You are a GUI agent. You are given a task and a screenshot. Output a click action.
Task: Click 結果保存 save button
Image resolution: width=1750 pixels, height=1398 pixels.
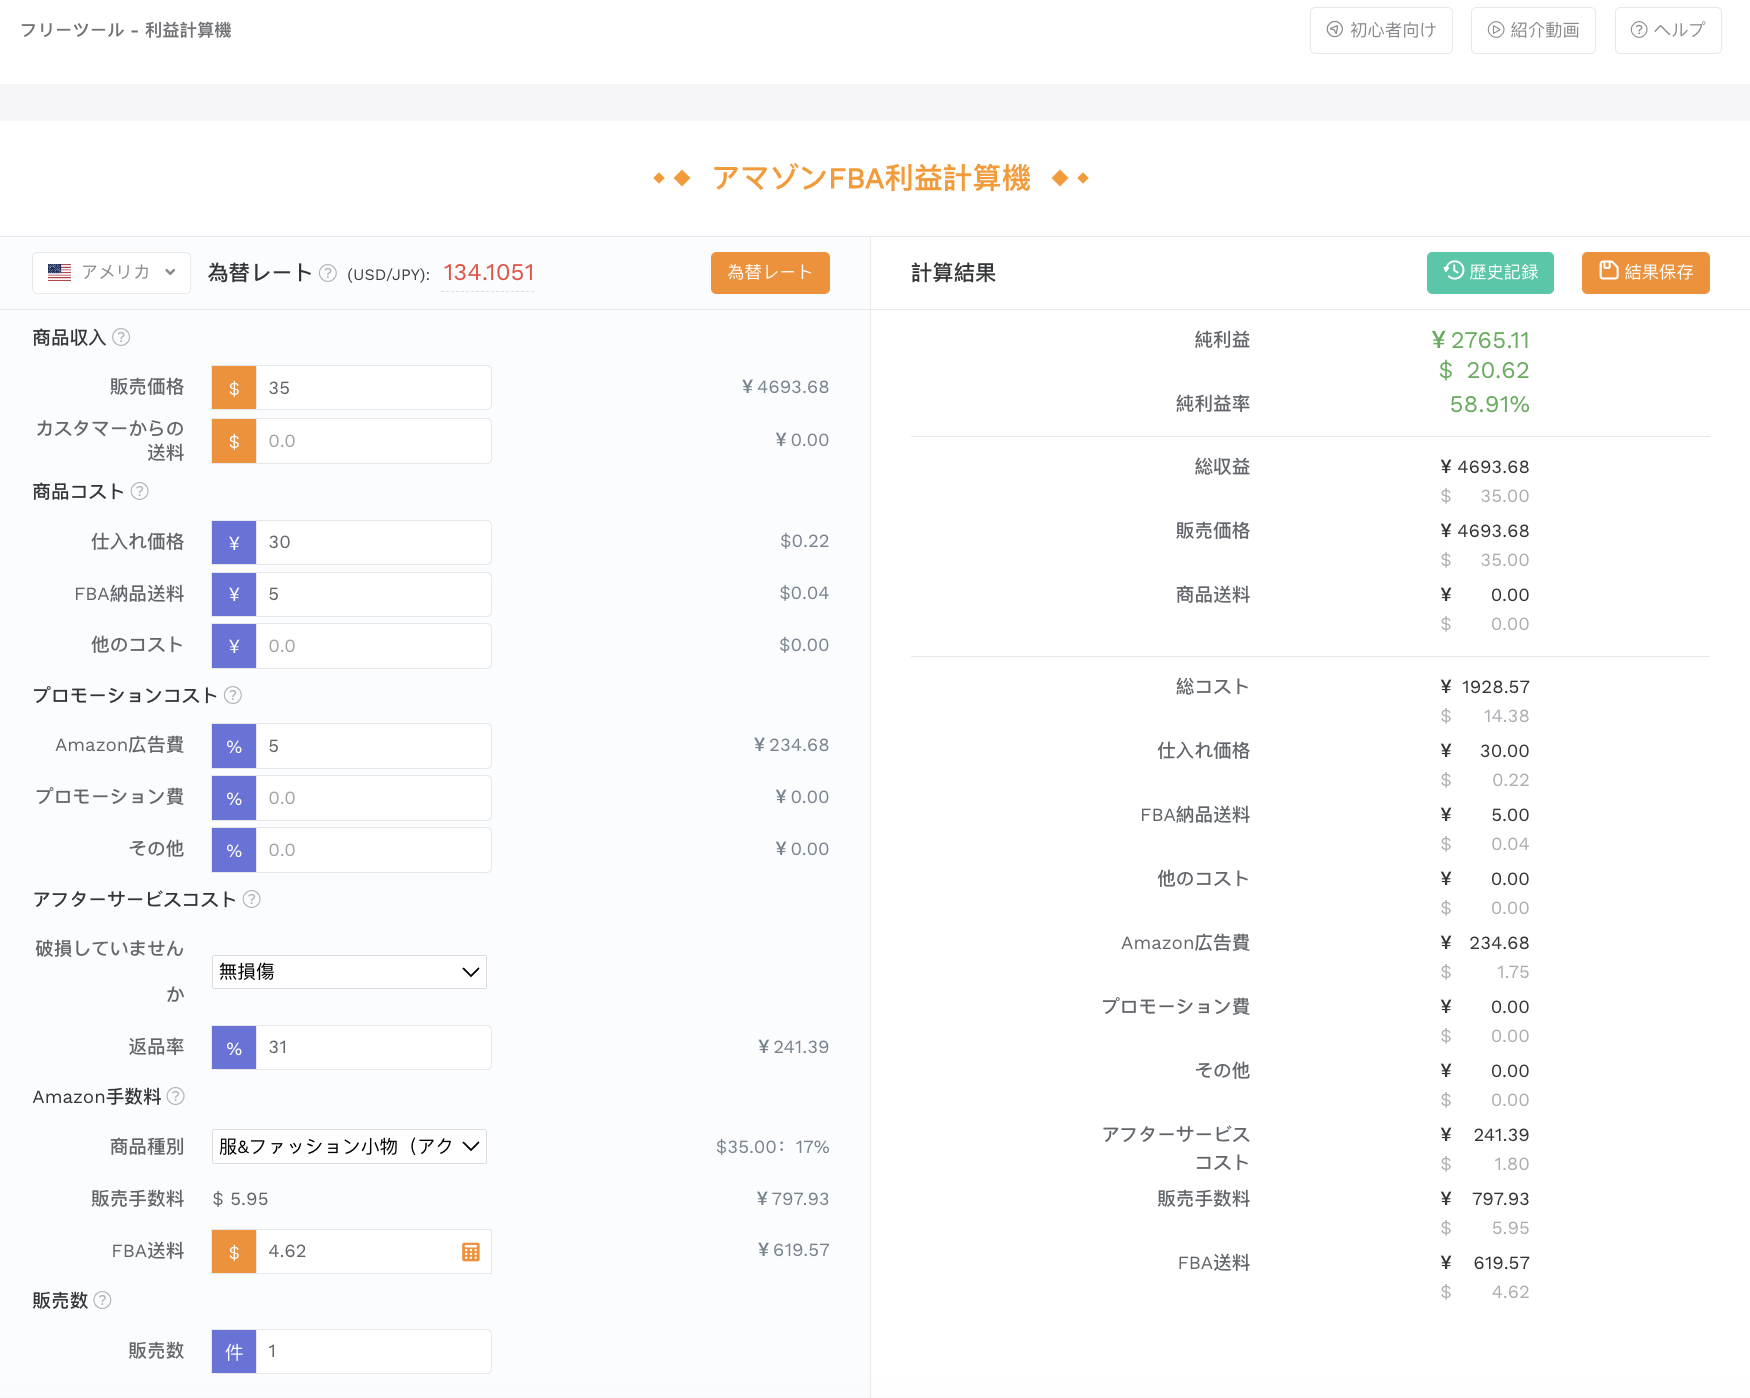(x=1646, y=273)
